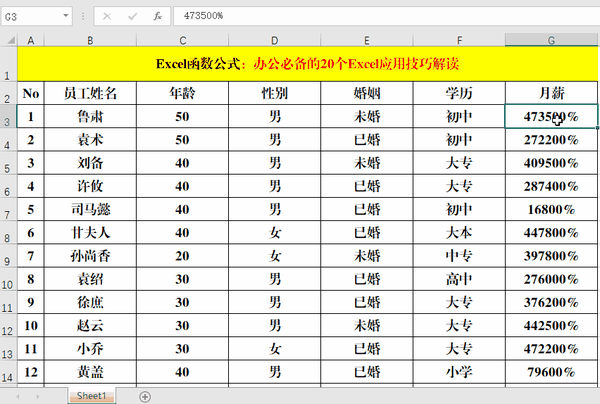Select column G header
This screenshot has width=600, height=404.
551,40
